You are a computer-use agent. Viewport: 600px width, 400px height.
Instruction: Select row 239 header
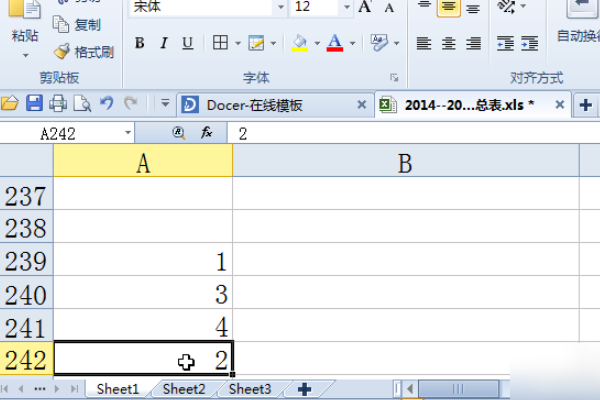(26, 260)
